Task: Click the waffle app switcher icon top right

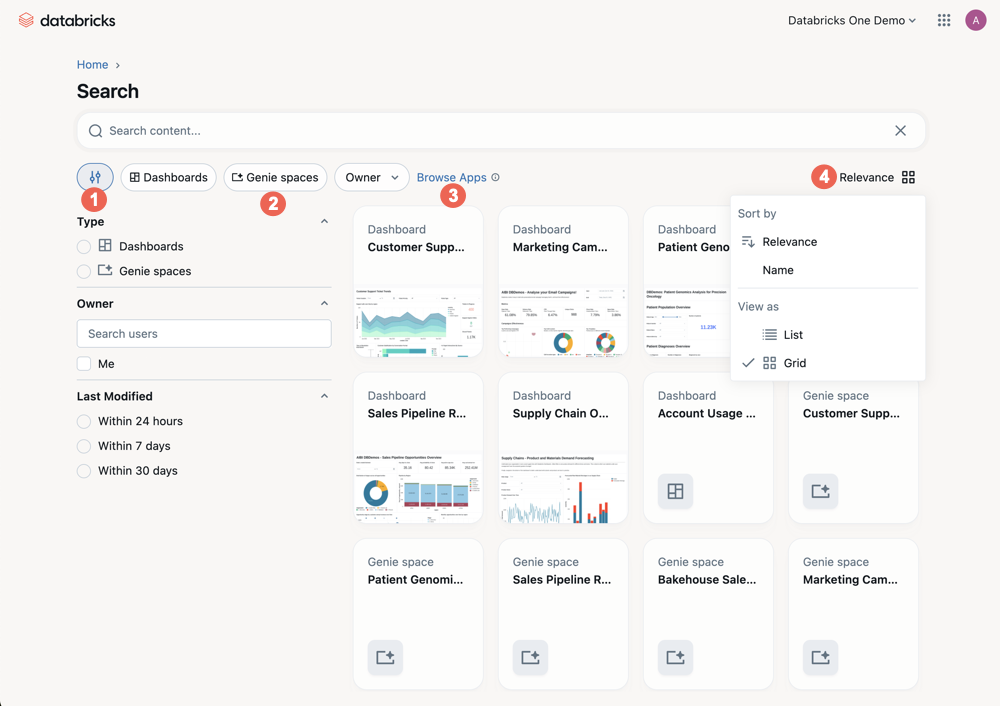Action: point(943,19)
